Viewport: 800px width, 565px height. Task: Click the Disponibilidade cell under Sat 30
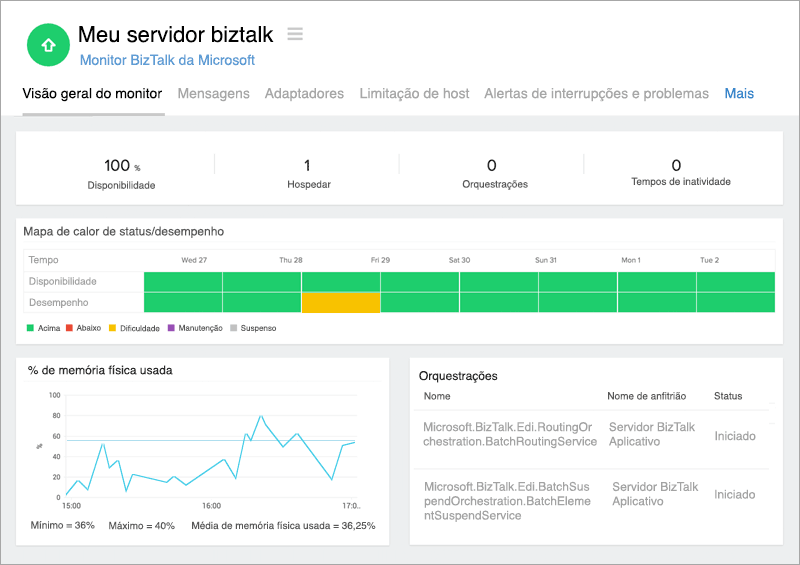coord(420,282)
